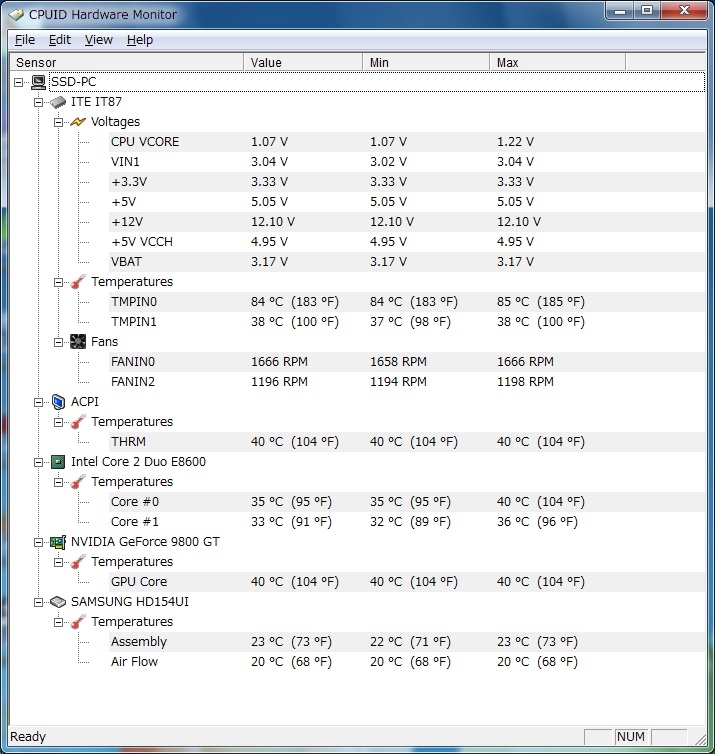Collapse the ITE IT87 tree node
715x754 pixels.
pyautogui.click(x=39, y=102)
